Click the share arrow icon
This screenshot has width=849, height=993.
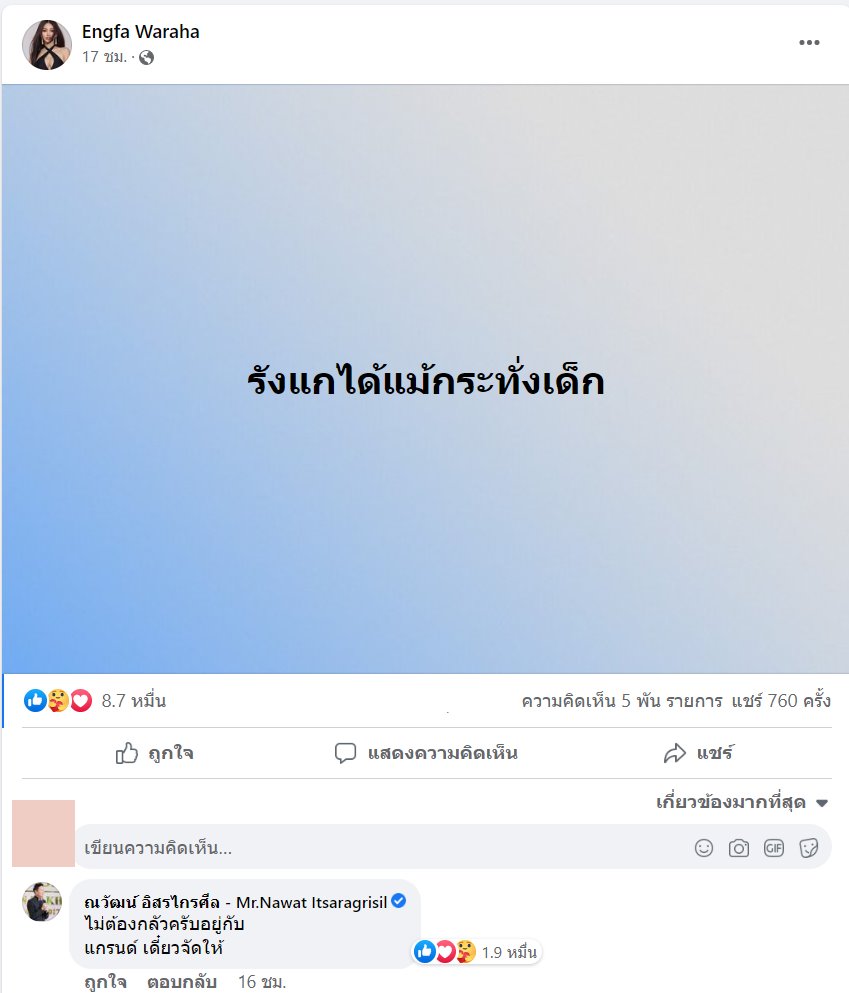coord(674,753)
